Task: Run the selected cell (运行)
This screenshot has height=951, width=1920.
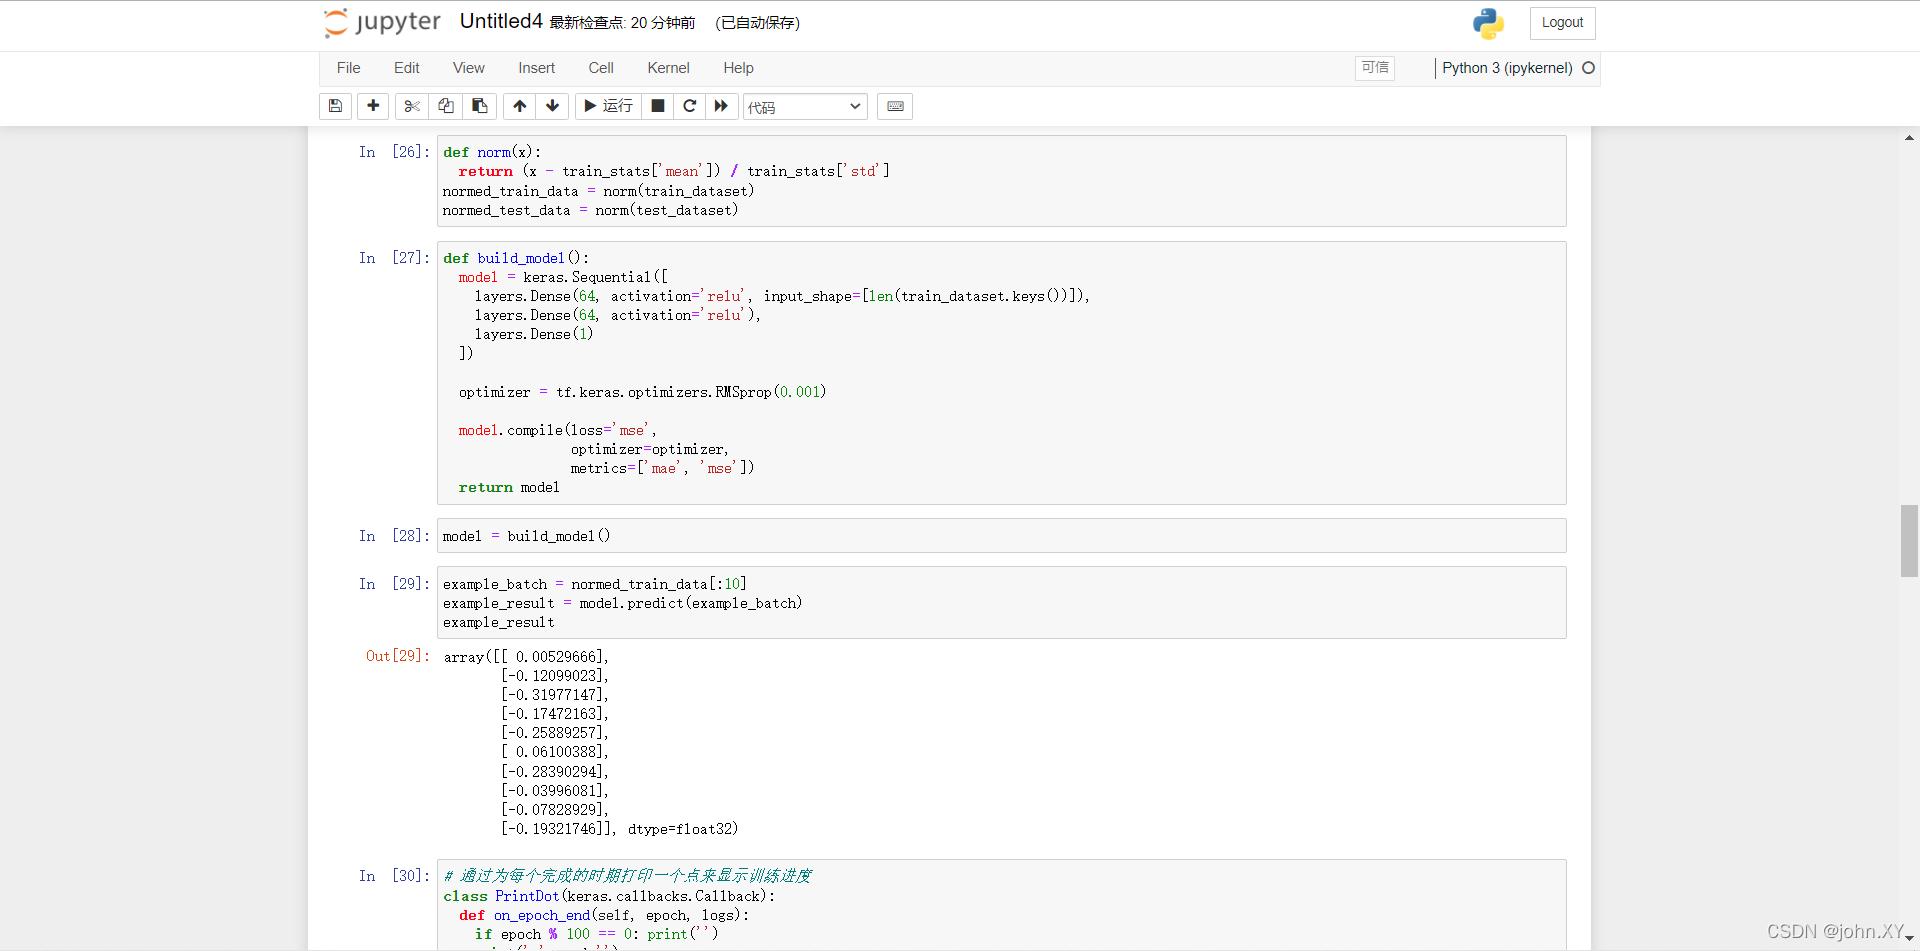Action: (608, 106)
